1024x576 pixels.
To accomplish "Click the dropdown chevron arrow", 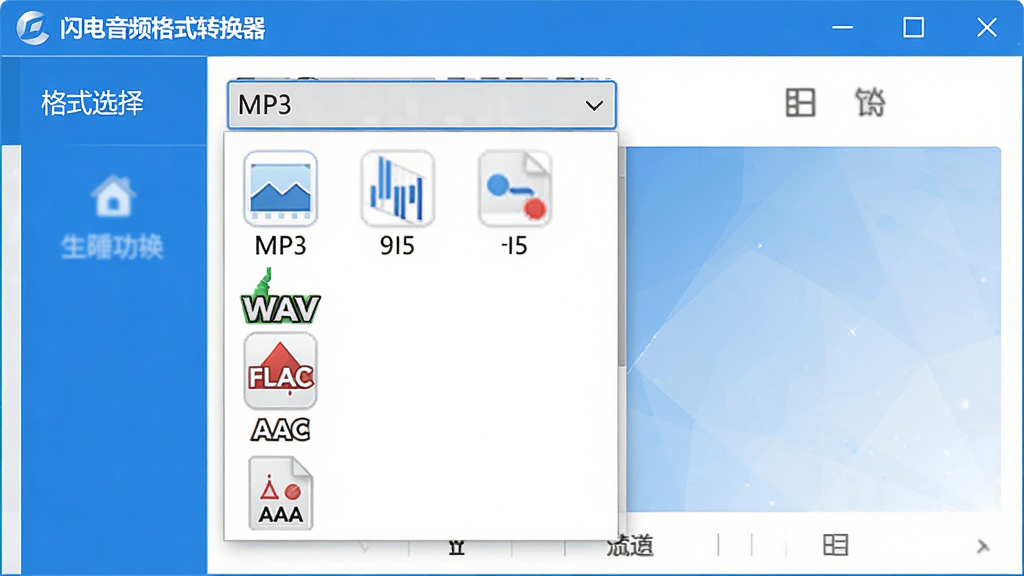I will coord(594,105).
